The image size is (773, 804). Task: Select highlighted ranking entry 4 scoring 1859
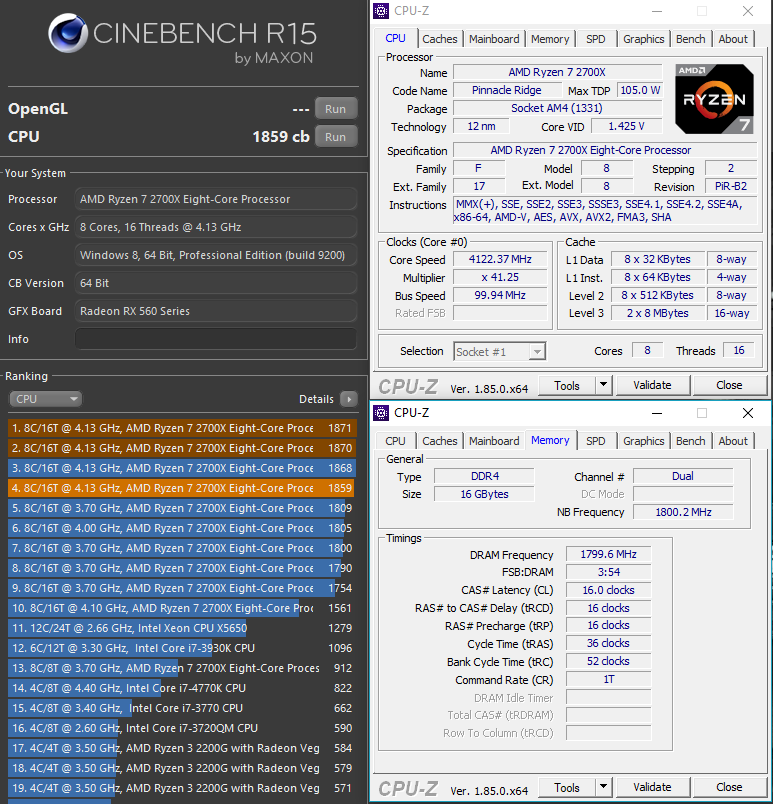182,488
